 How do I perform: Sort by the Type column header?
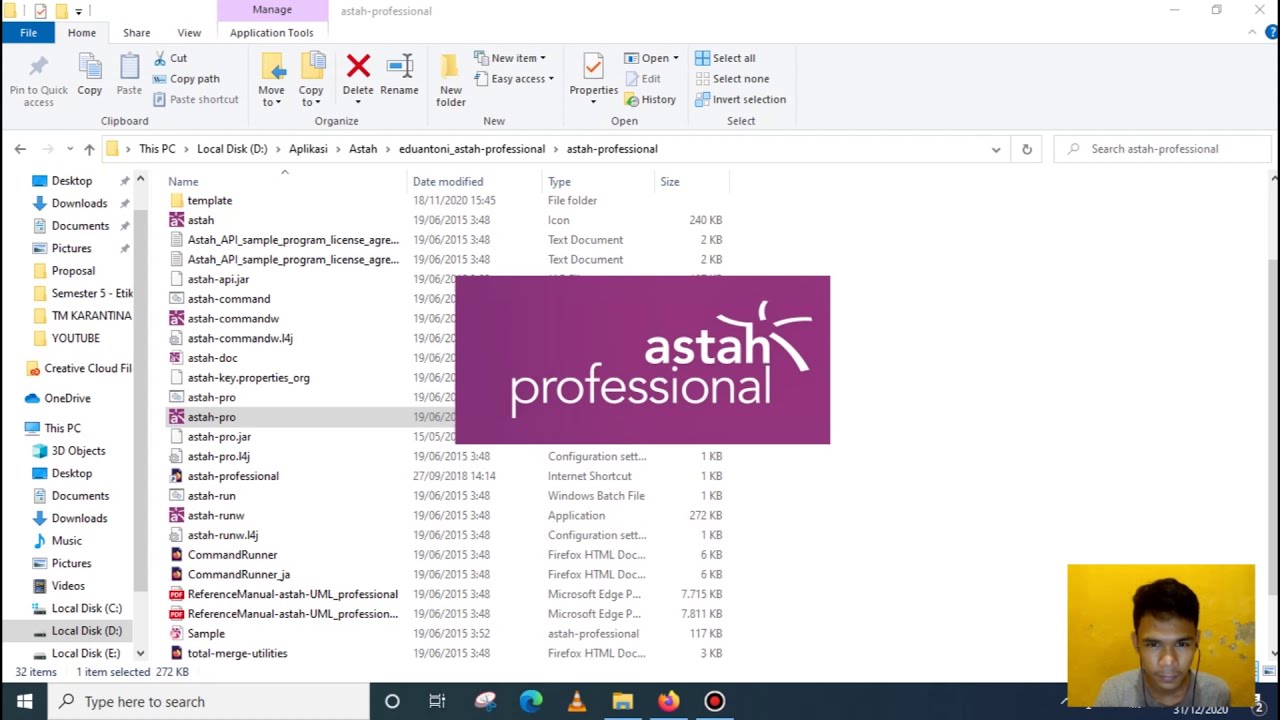click(x=559, y=182)
